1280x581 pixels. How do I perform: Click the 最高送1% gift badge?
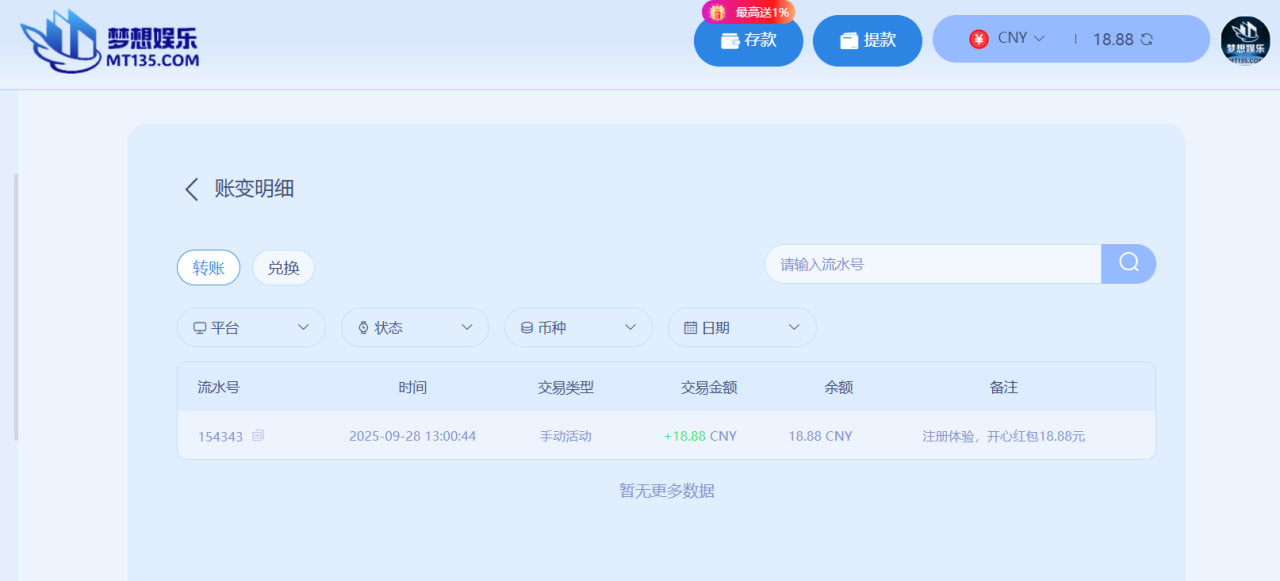[748, 12]
